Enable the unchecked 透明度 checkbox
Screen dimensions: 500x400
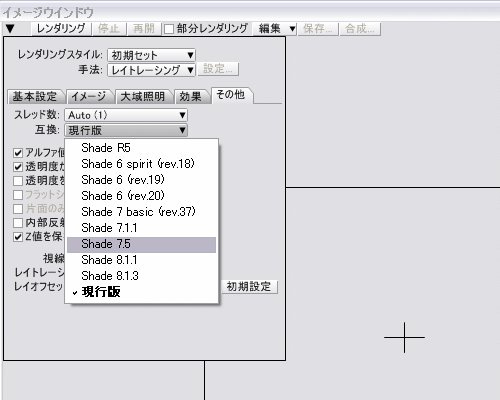18,181
